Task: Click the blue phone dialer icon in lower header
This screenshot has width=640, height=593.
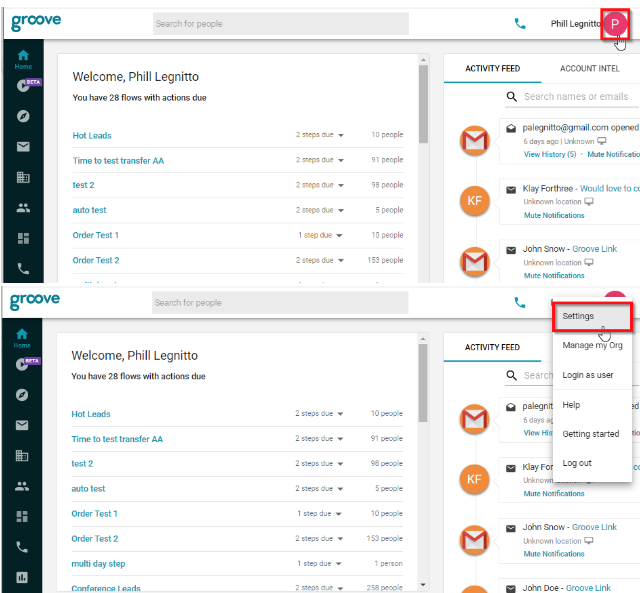Action: pos(520,302)
